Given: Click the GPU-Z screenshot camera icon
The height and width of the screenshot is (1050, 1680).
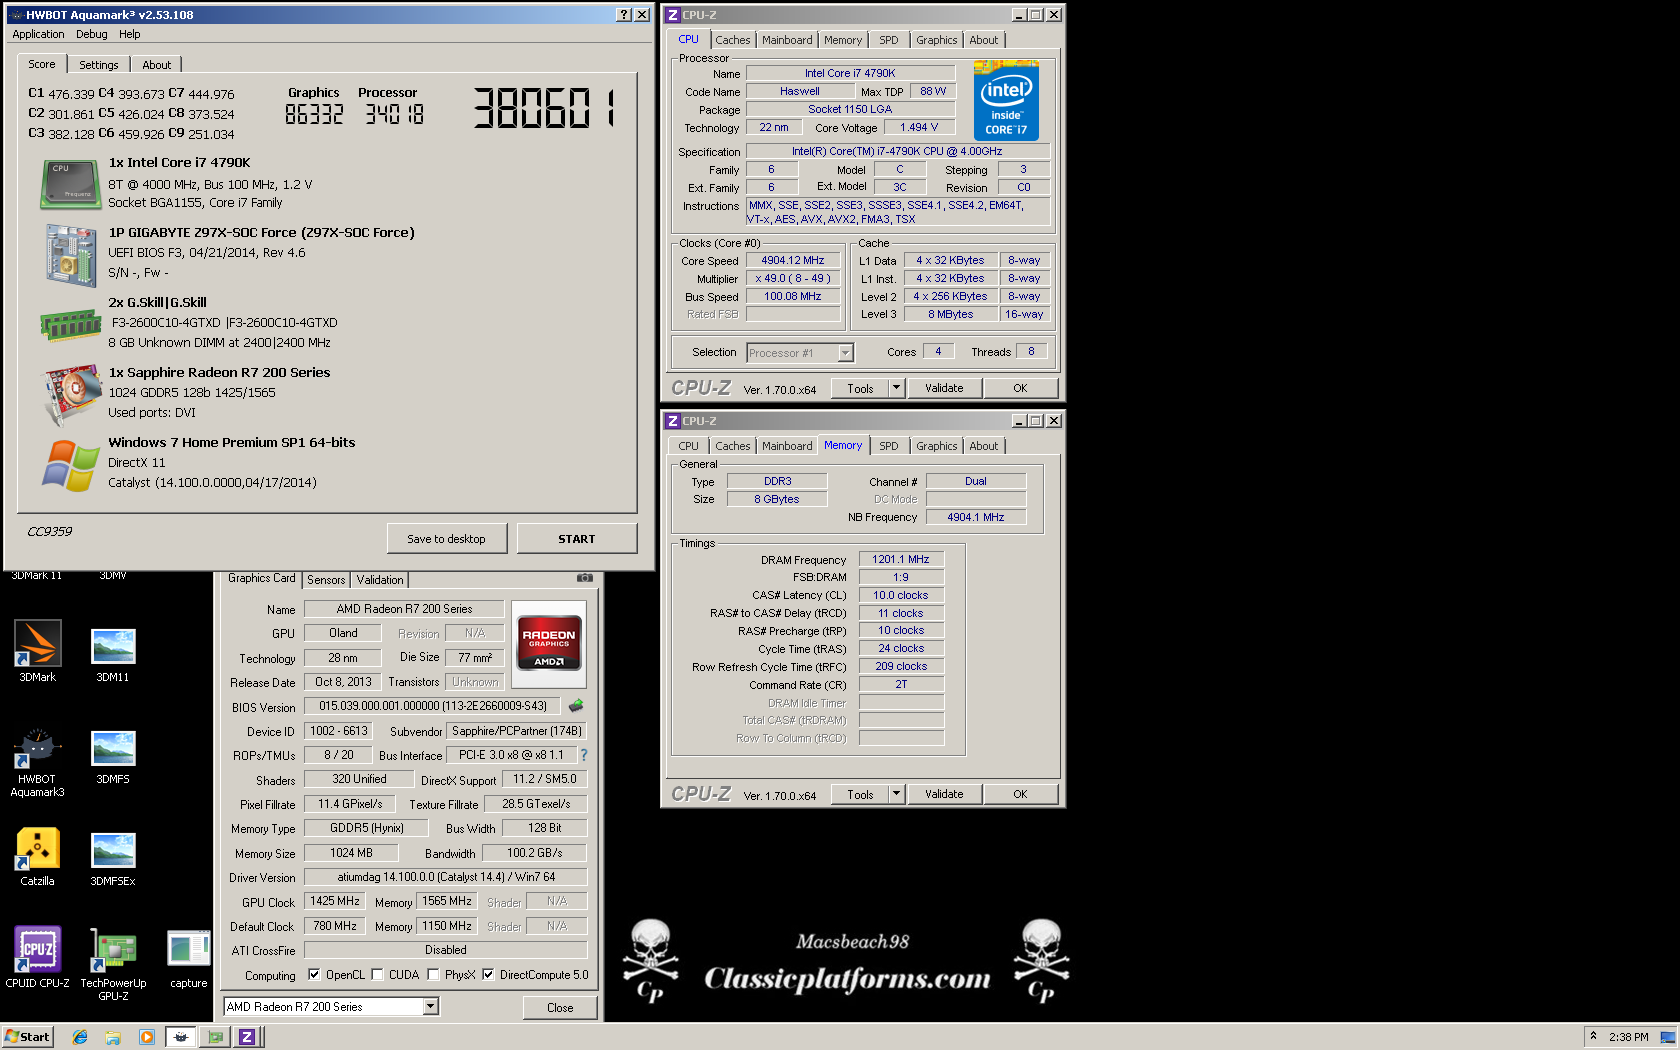Looking at the screenshot, I should point(585,578).
